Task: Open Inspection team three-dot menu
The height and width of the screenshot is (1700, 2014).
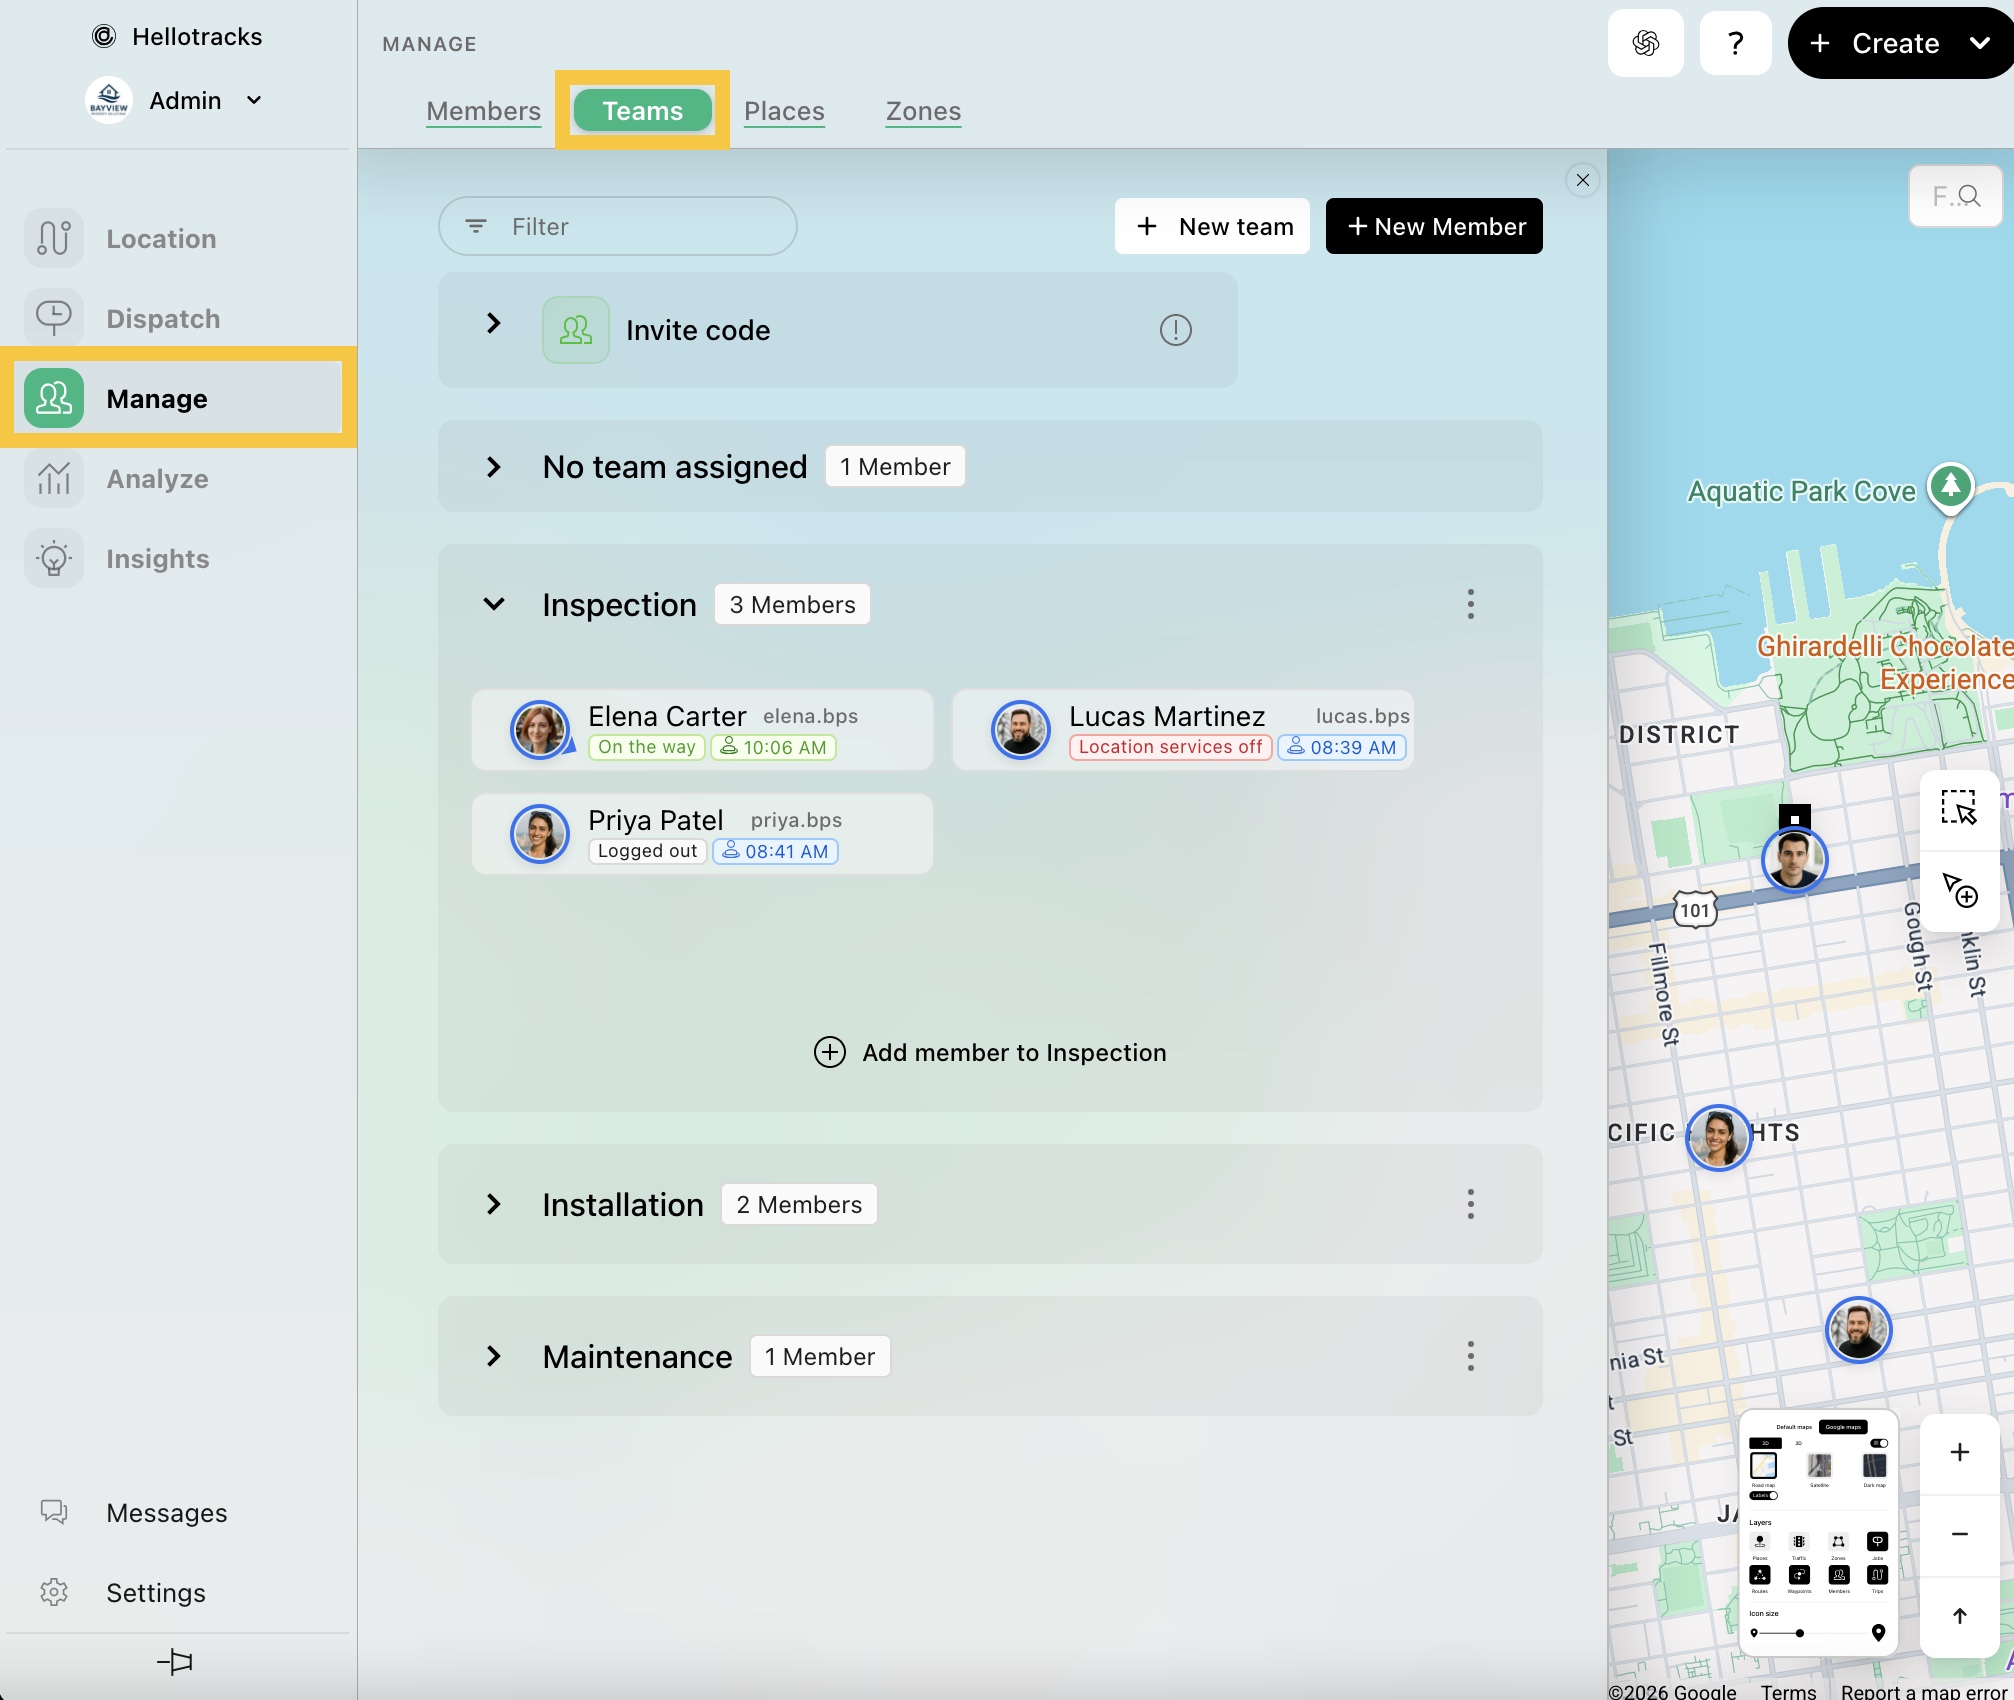Action: coord(1470,604)
